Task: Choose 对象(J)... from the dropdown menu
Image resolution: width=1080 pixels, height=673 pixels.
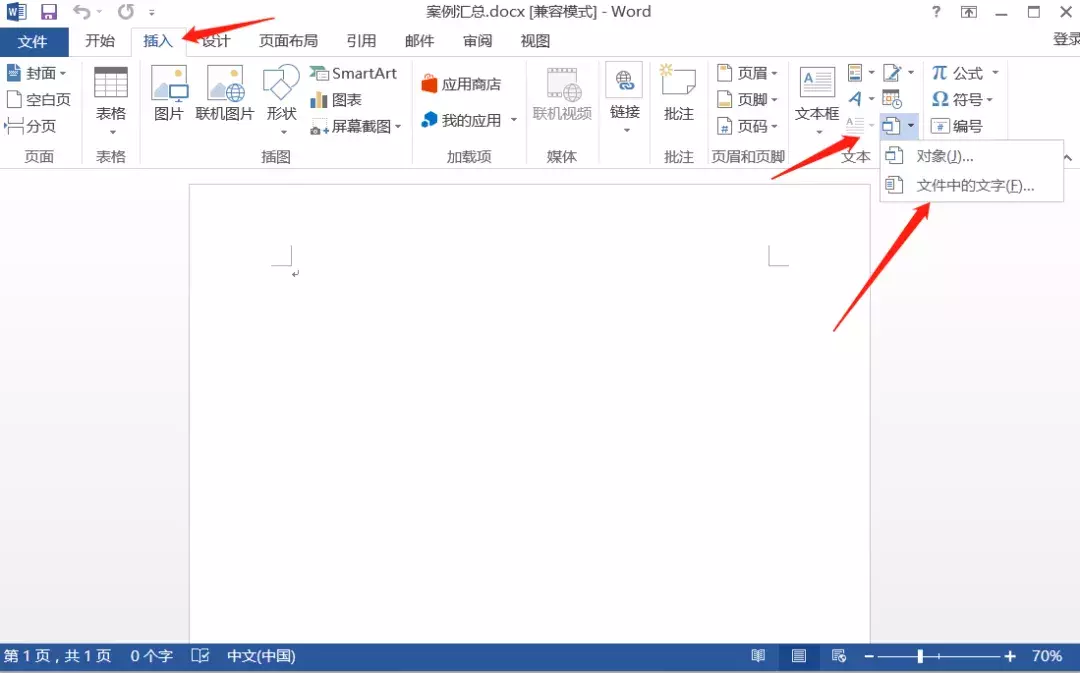Action: [972, 156]
